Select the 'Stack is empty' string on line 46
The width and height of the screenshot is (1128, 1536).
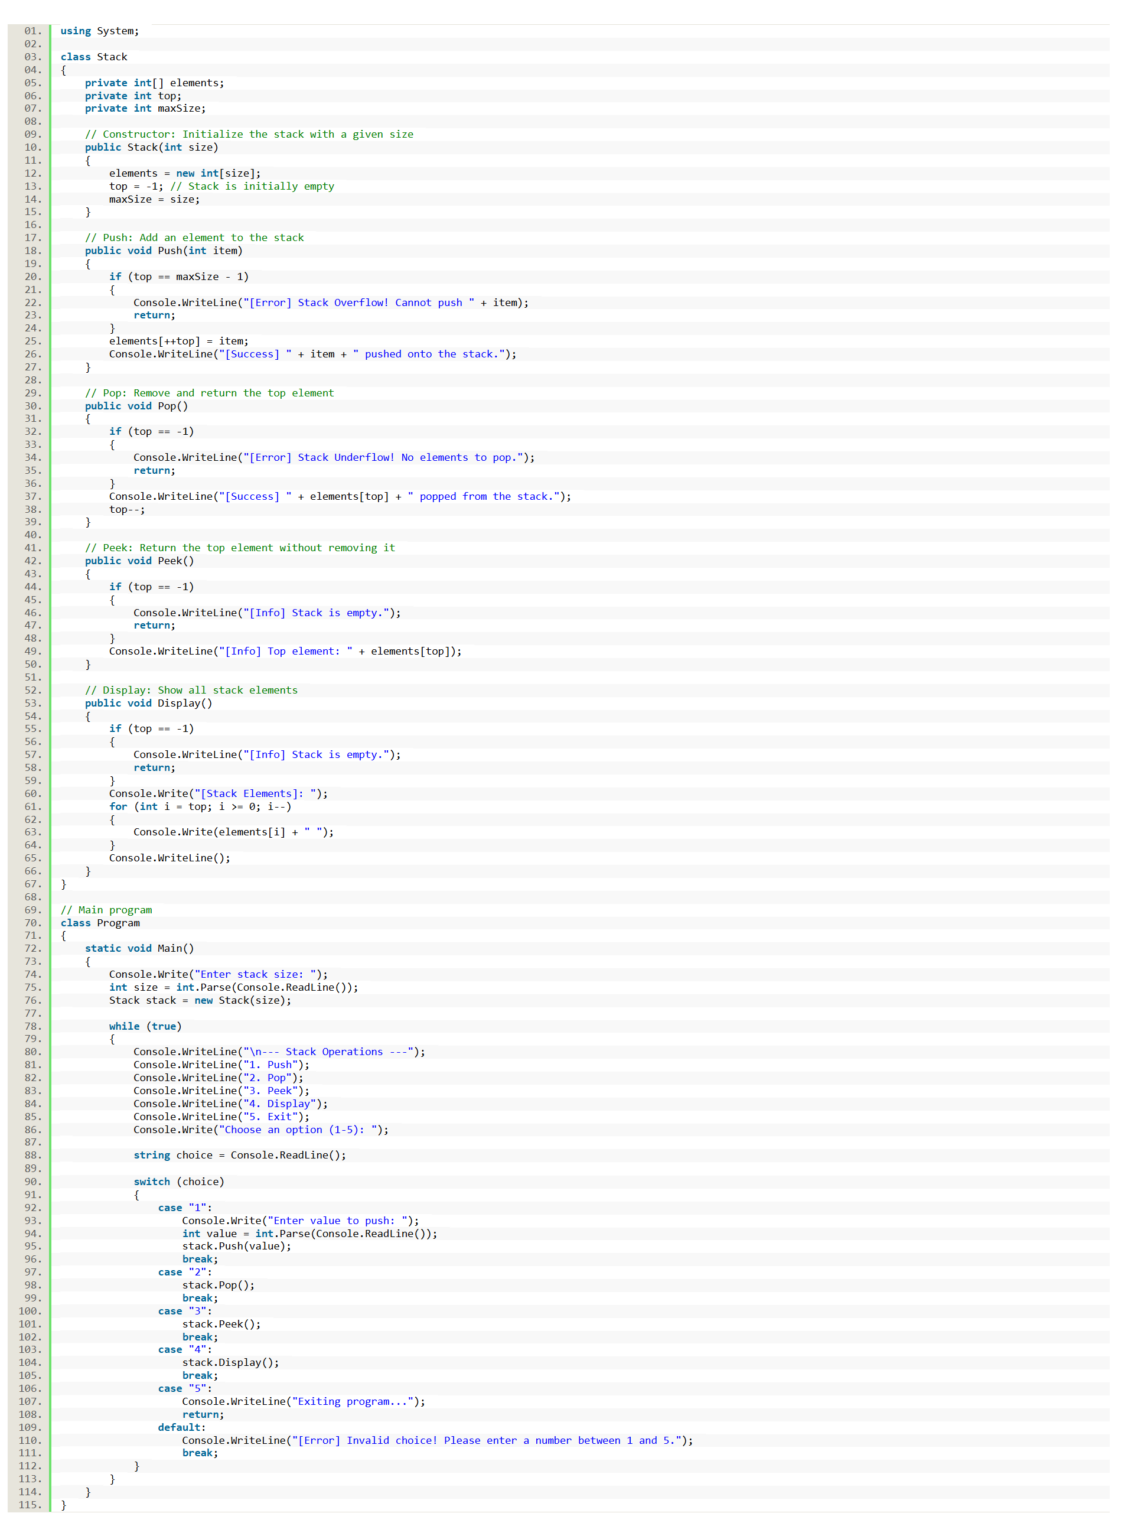320,612
